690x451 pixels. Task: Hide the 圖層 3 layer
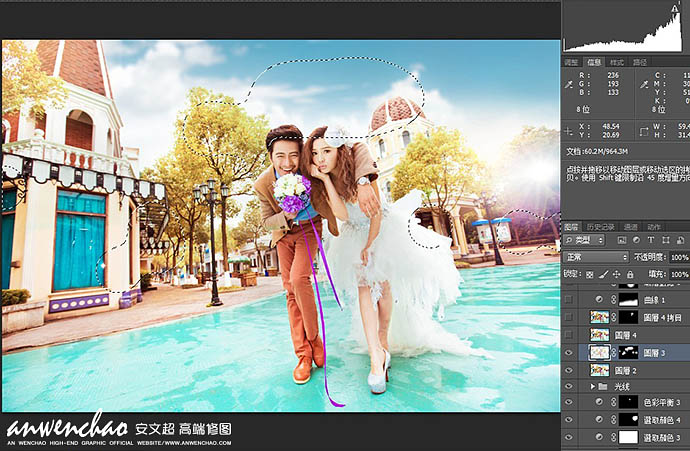click(569, 352)
